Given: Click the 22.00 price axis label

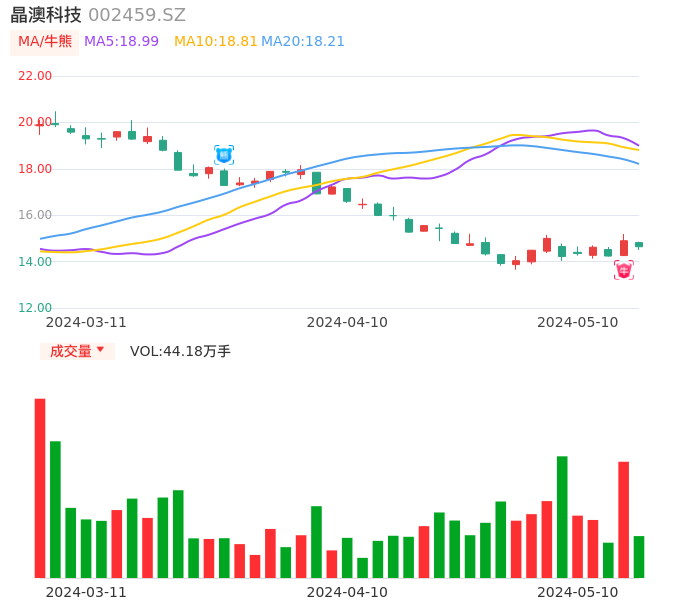Looking at the screenshot, I should [35, 76].
